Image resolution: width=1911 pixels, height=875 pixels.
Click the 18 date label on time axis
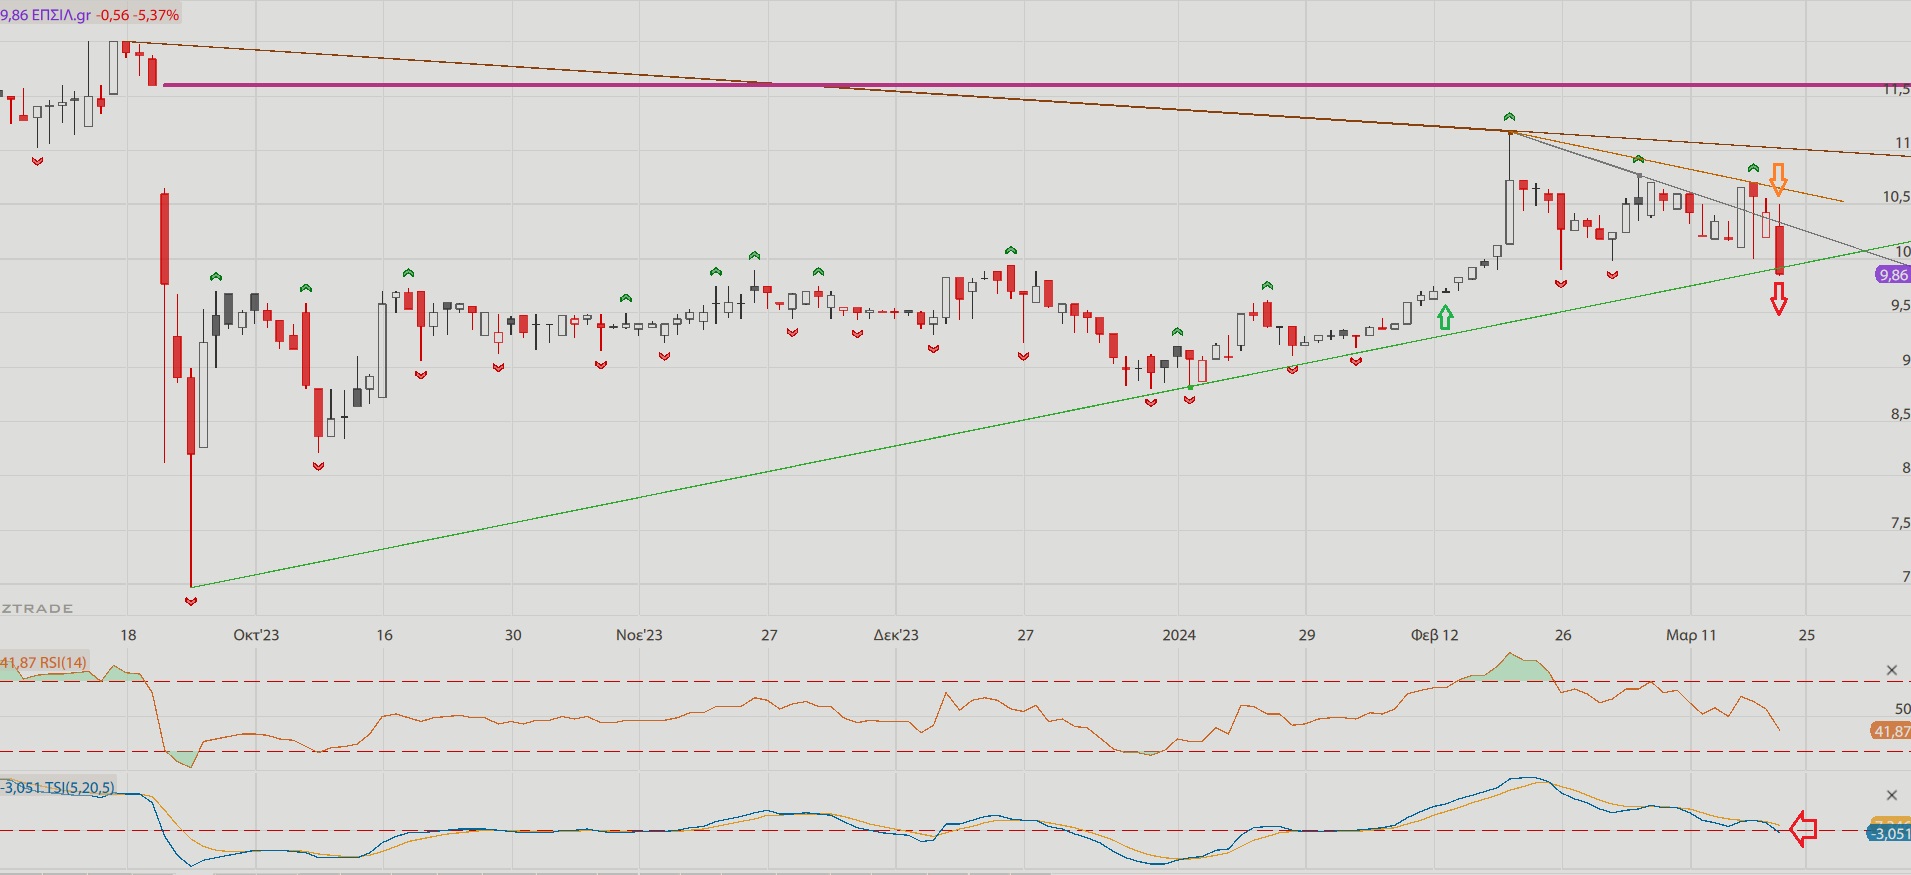[128, 635]
